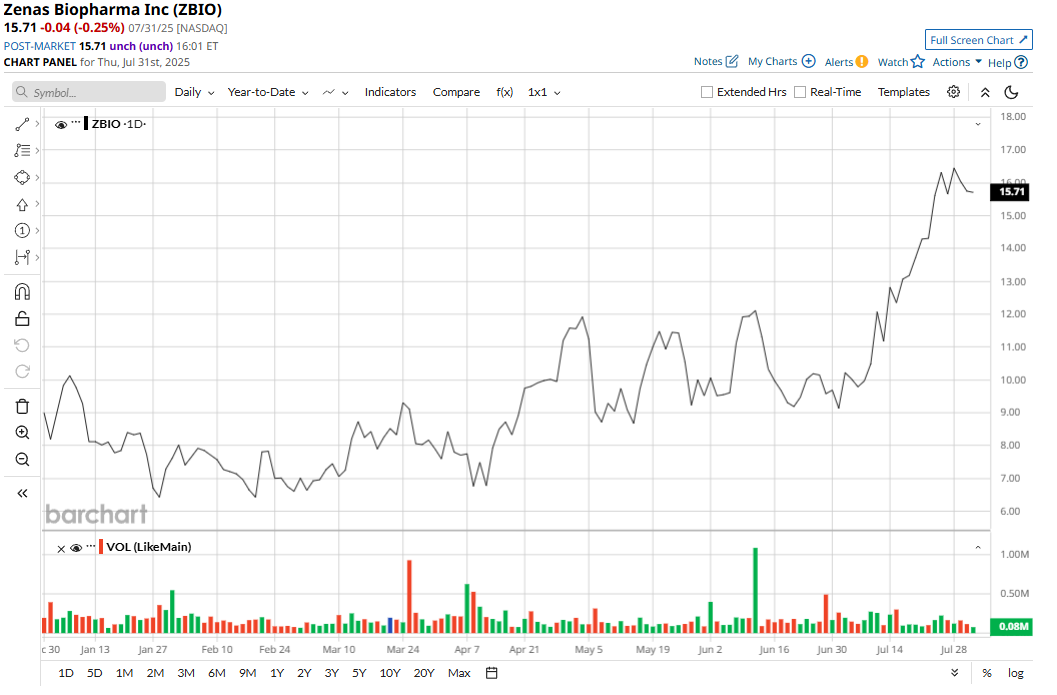Screen dimensions: 1057x695
Task: Collapse the left drawing toolbar
Action: click(22, 493)
